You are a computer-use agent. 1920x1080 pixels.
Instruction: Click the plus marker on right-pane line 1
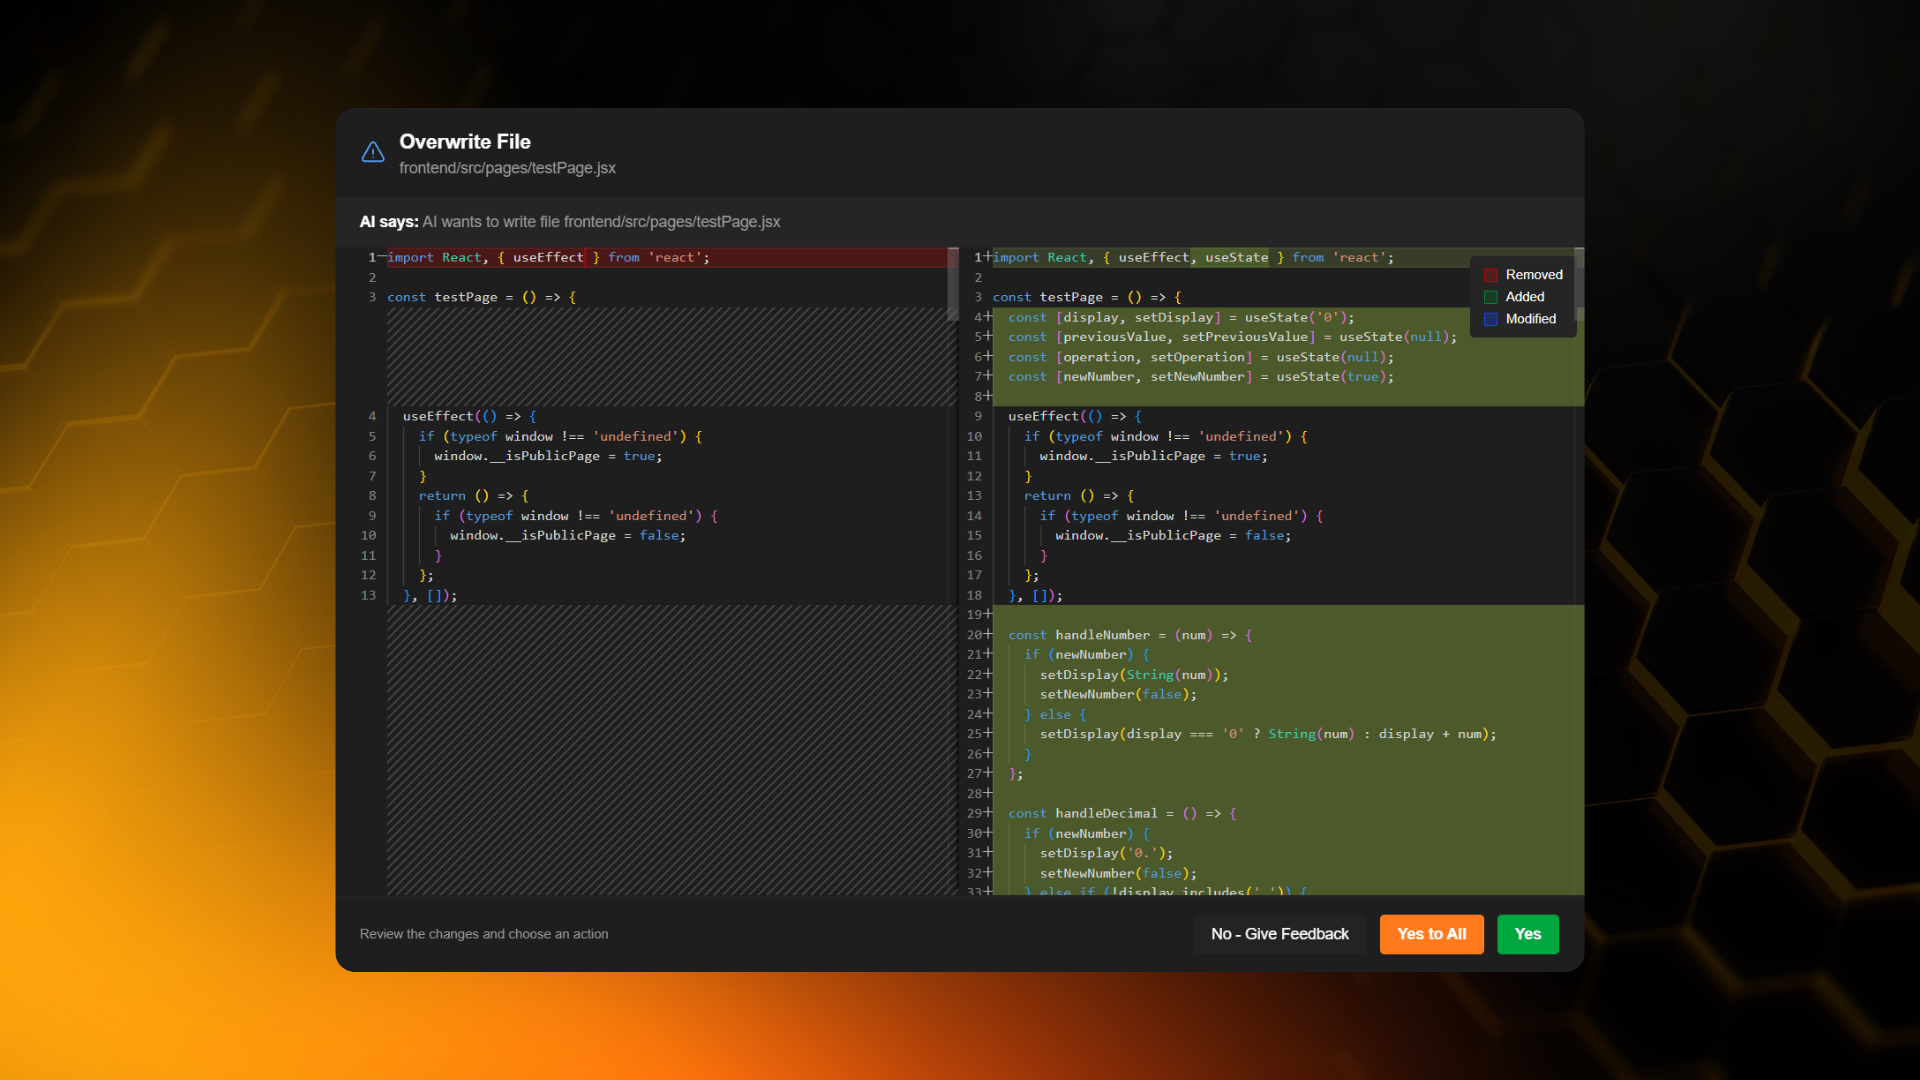pyautogui.click(x=988, y=257)
